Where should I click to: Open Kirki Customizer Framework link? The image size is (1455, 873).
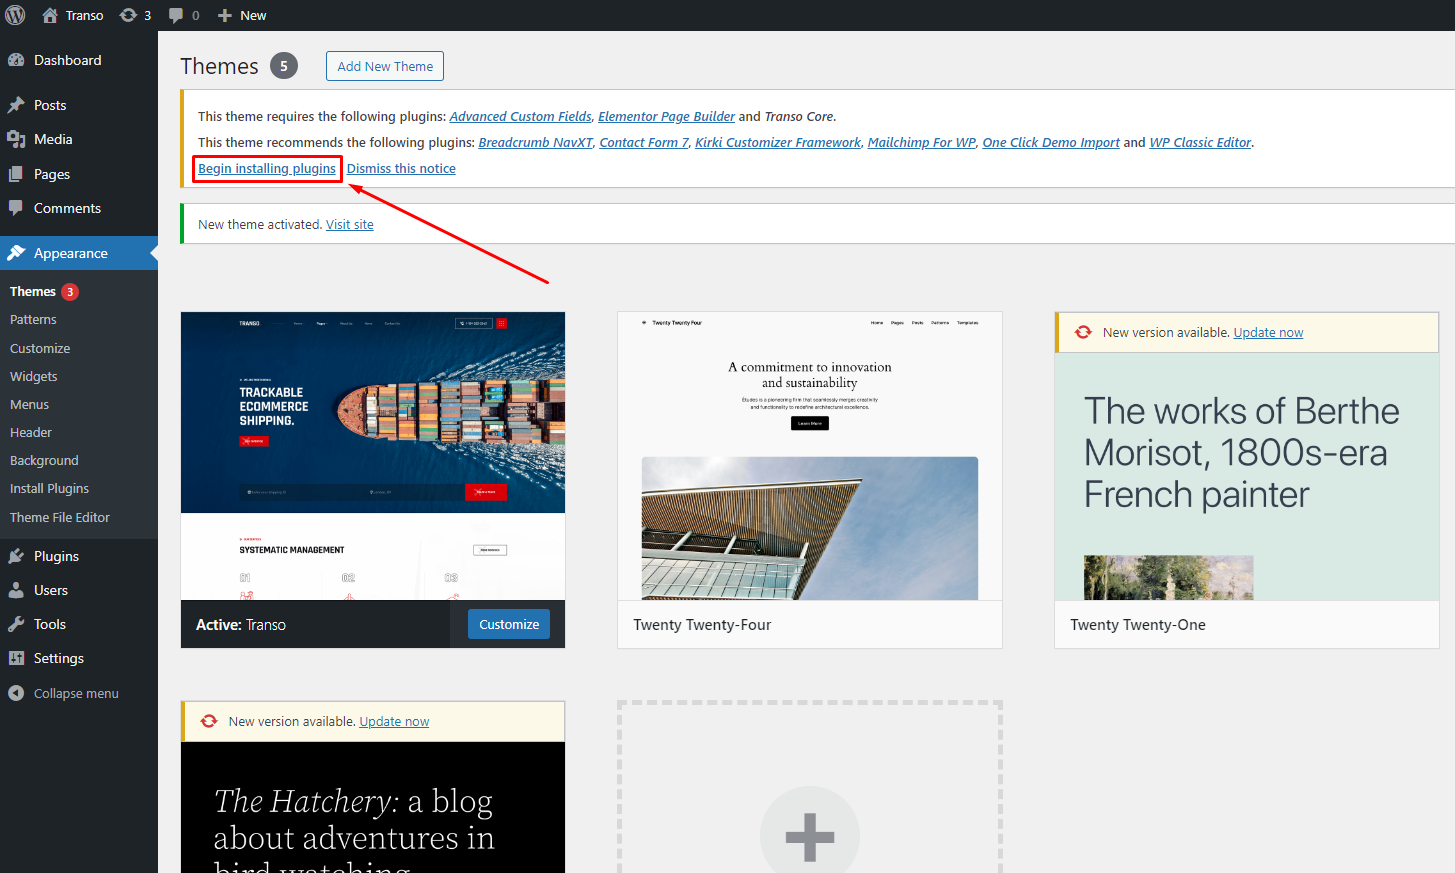pos(778,142)
